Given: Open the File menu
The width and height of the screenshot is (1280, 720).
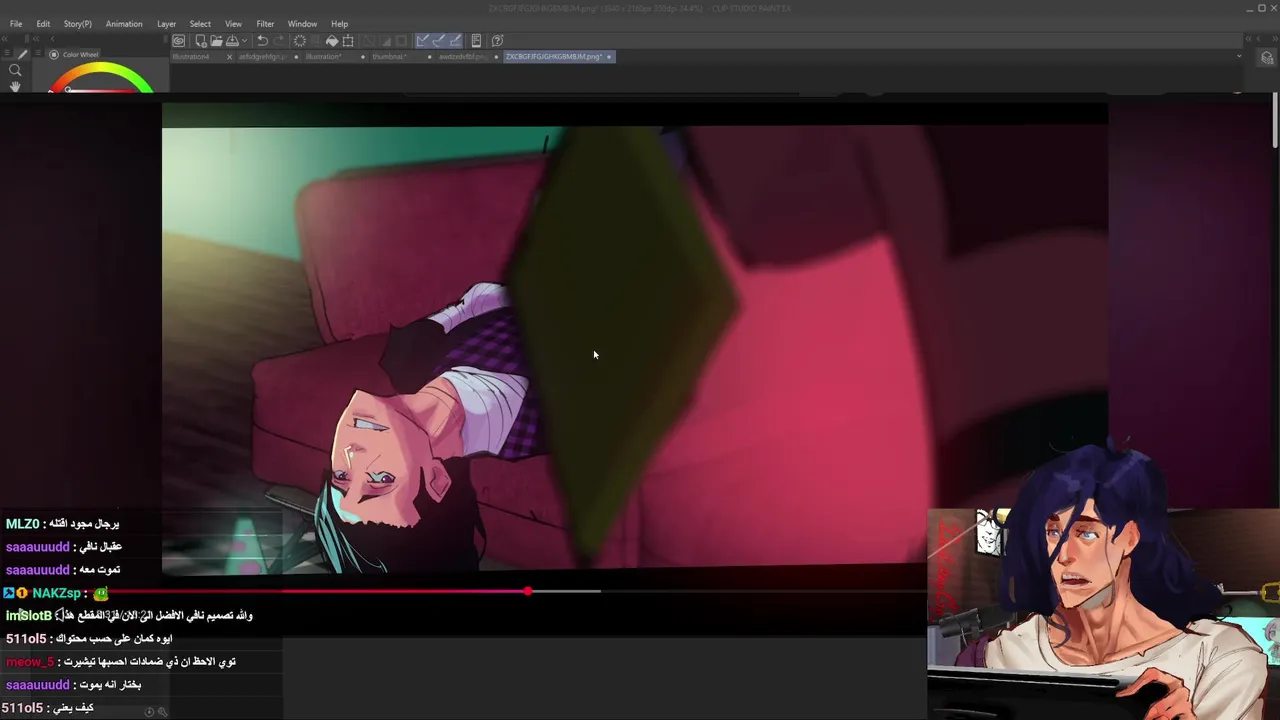Looking at the screenshot, I should (16, 24).
